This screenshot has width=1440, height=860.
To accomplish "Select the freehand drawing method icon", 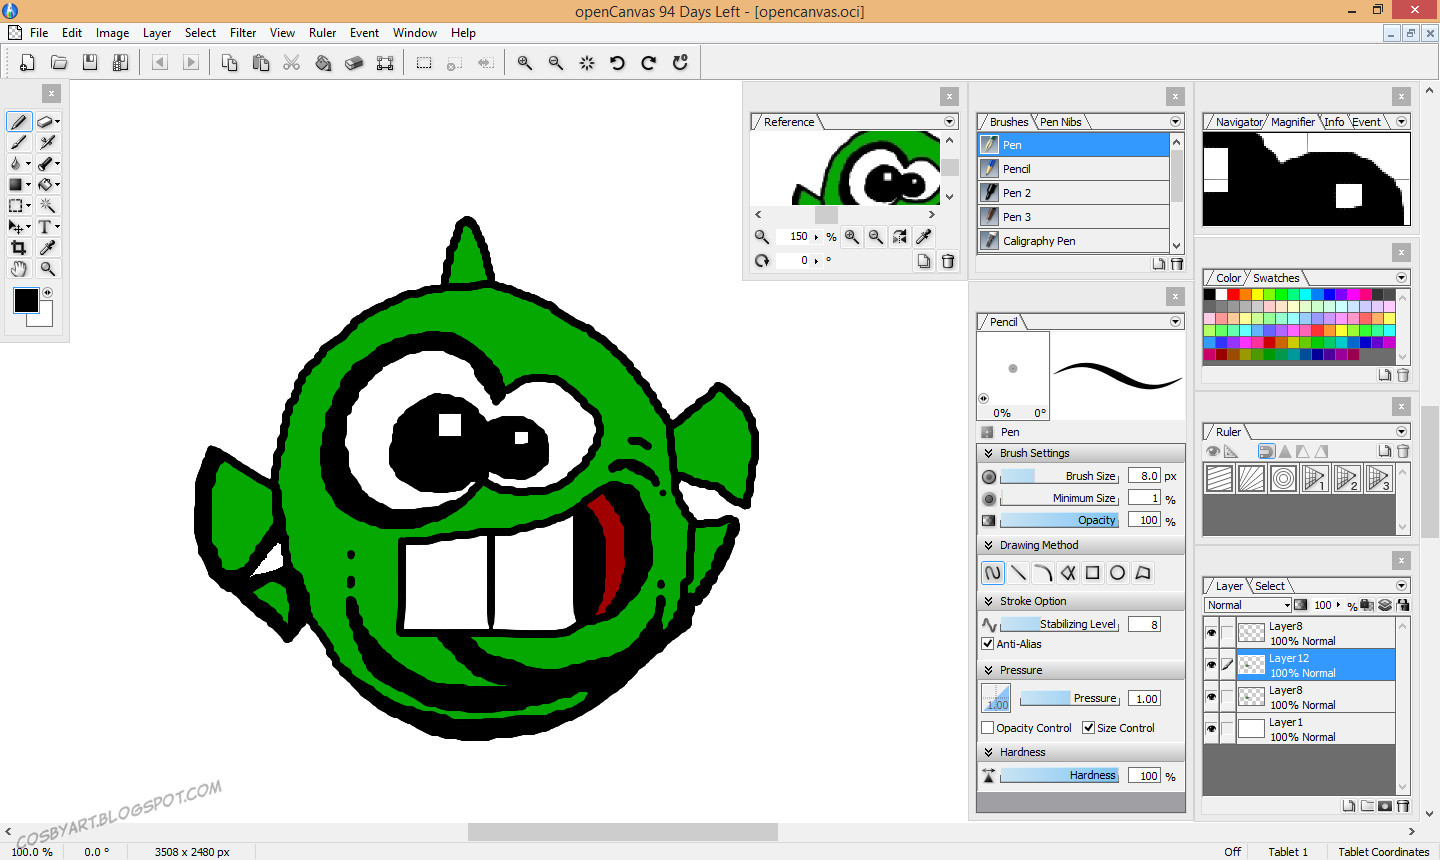I will tap(992, 573).
